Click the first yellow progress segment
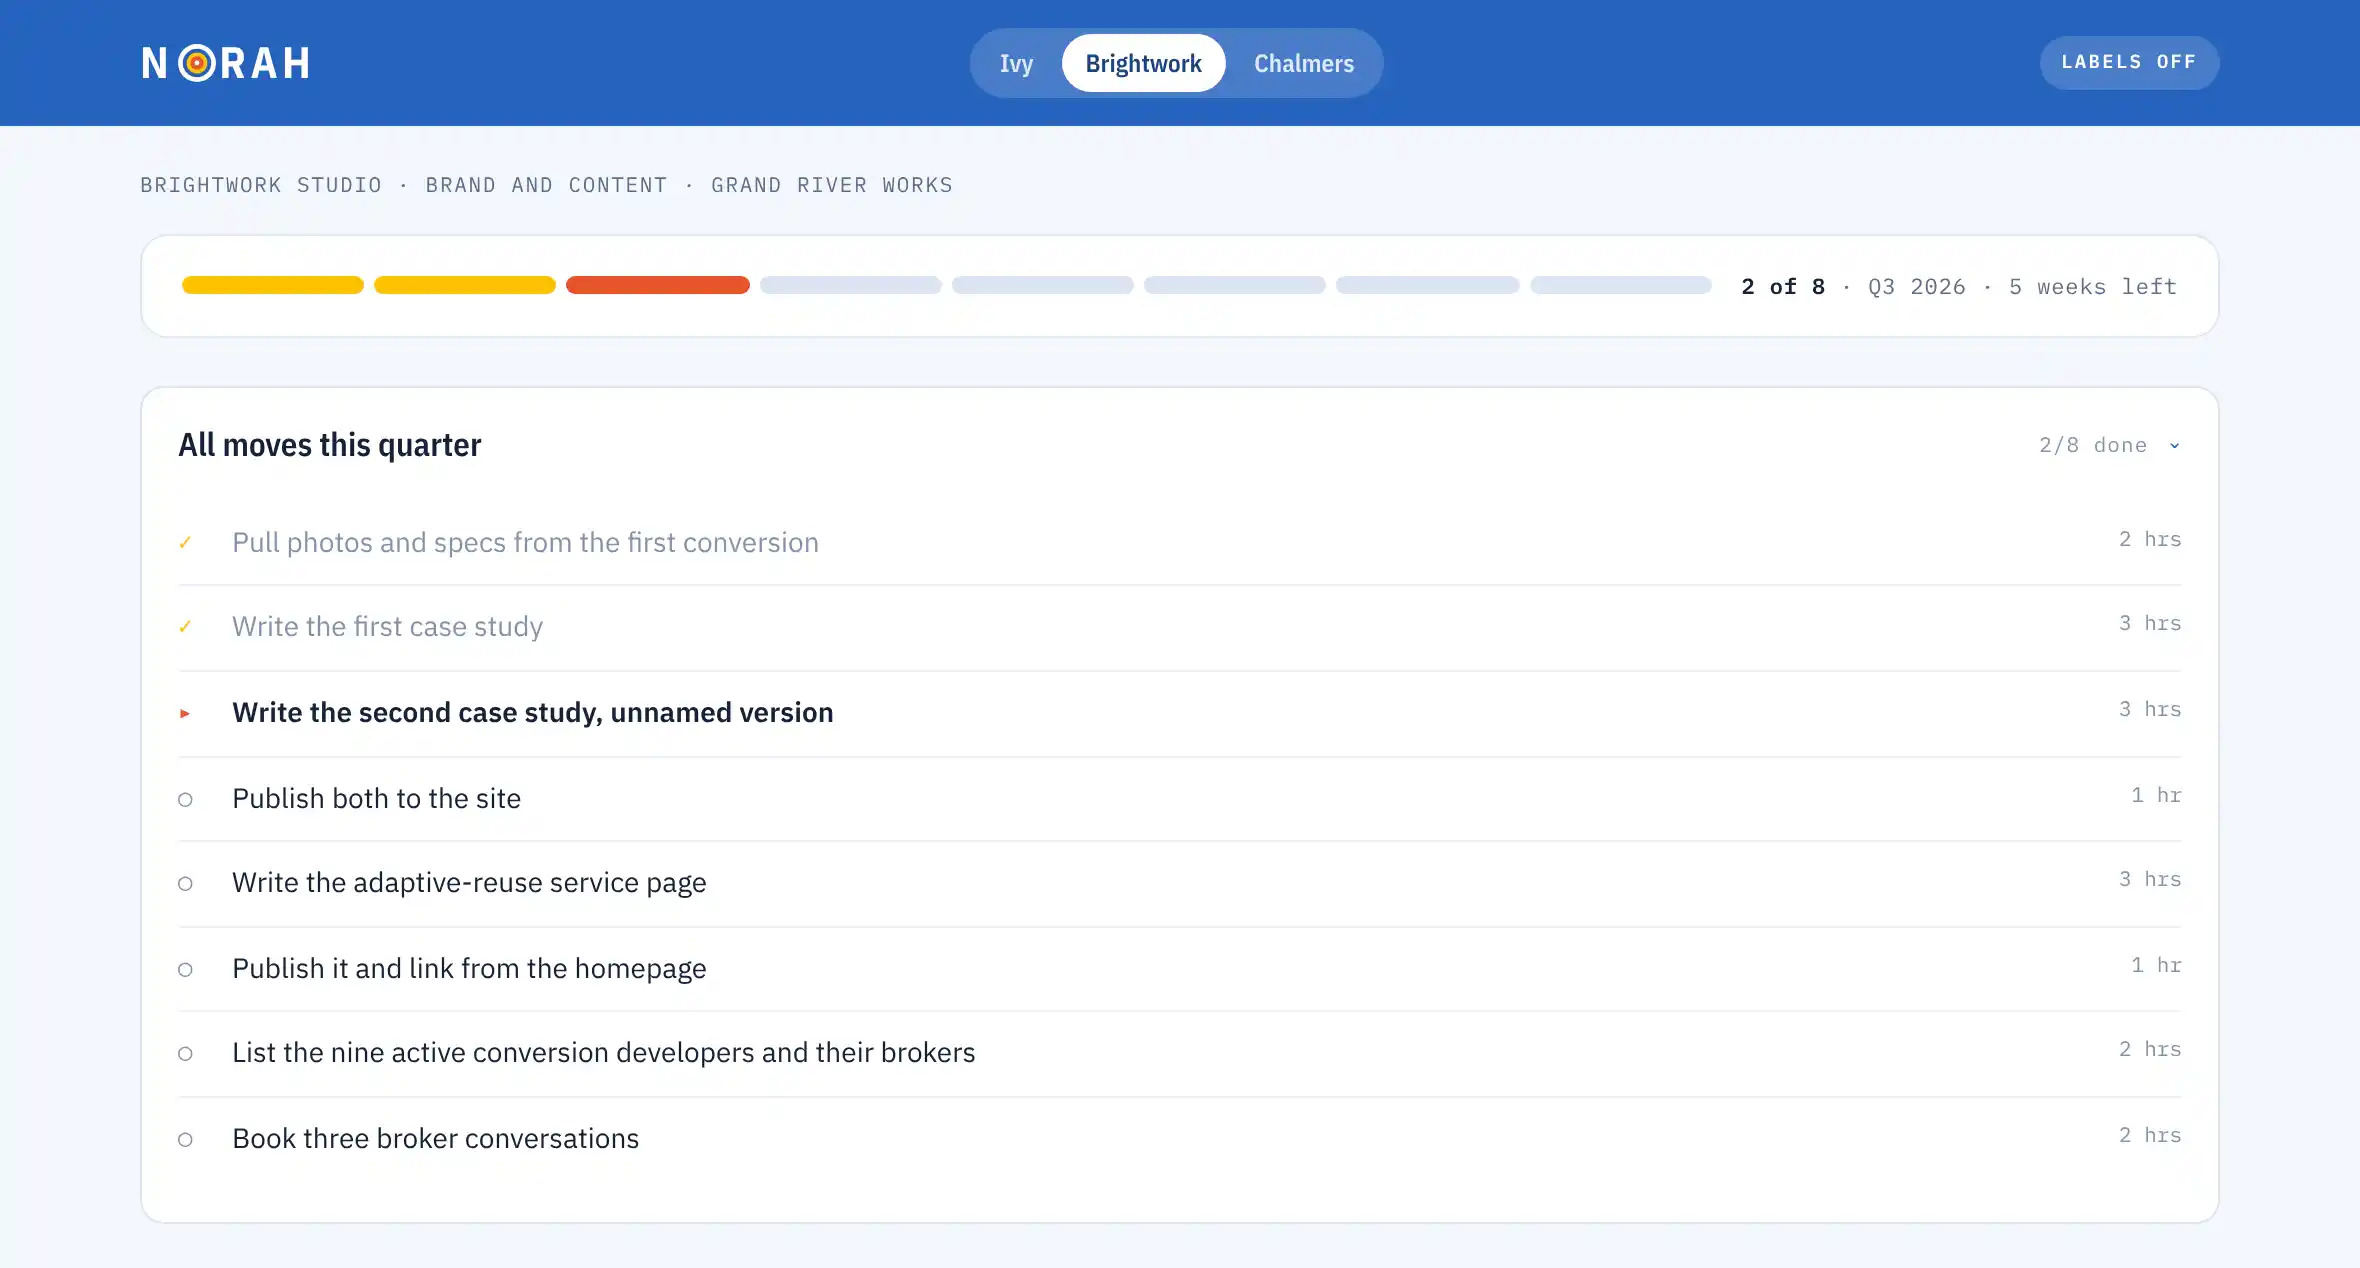2360x1268 pixels. [x=273, y=286]
